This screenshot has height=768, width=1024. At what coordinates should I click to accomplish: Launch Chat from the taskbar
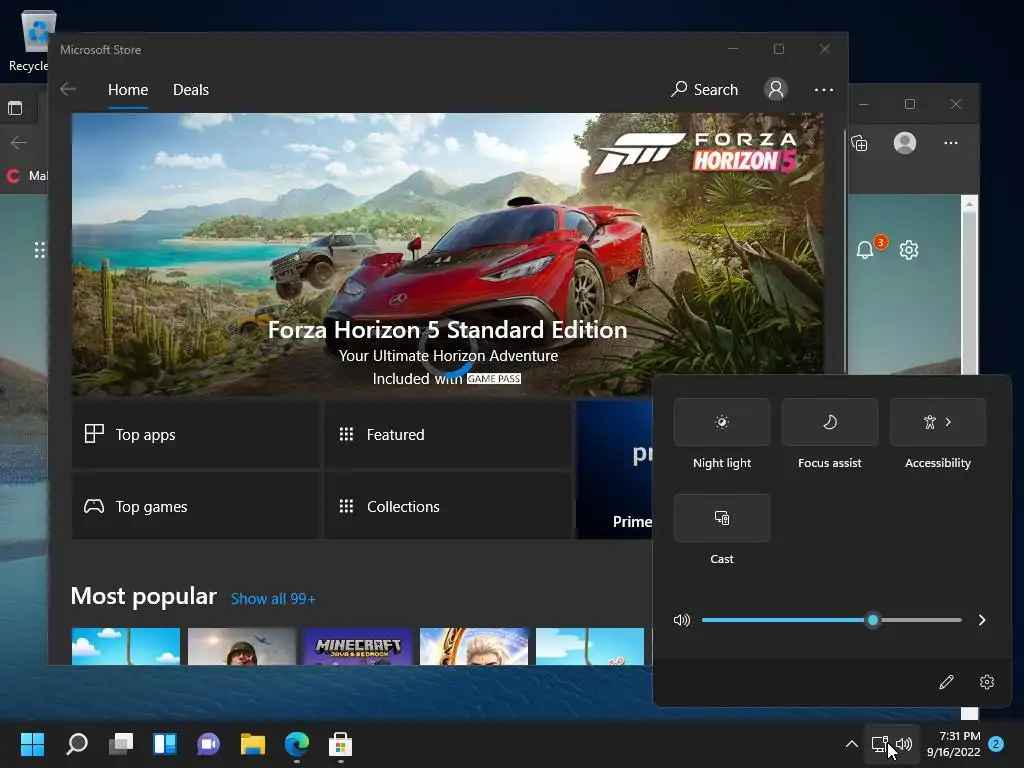coord(208,744)
